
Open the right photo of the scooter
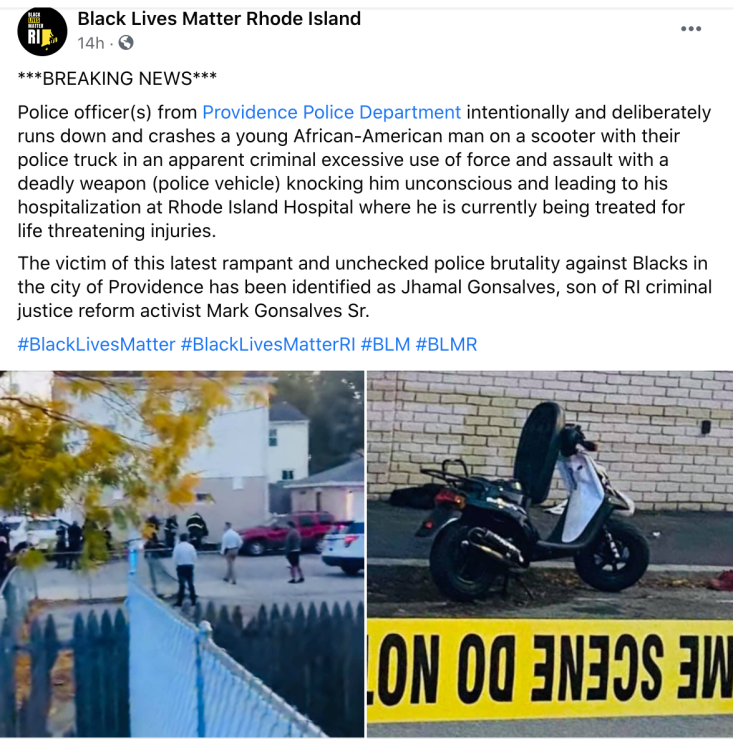point(550,554)
